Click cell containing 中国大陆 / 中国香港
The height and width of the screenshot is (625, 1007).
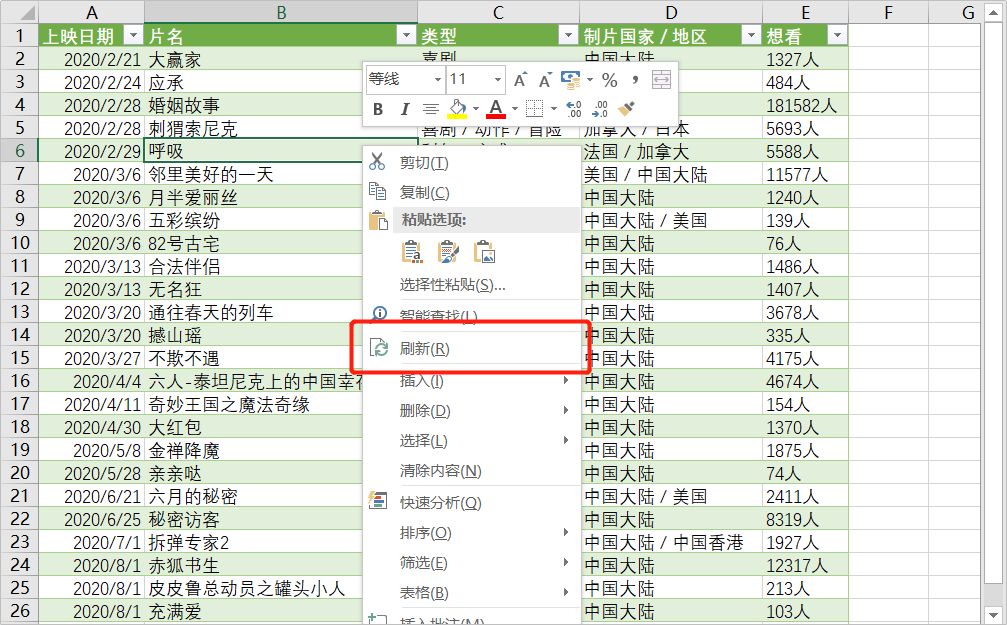tap(671, 542)
